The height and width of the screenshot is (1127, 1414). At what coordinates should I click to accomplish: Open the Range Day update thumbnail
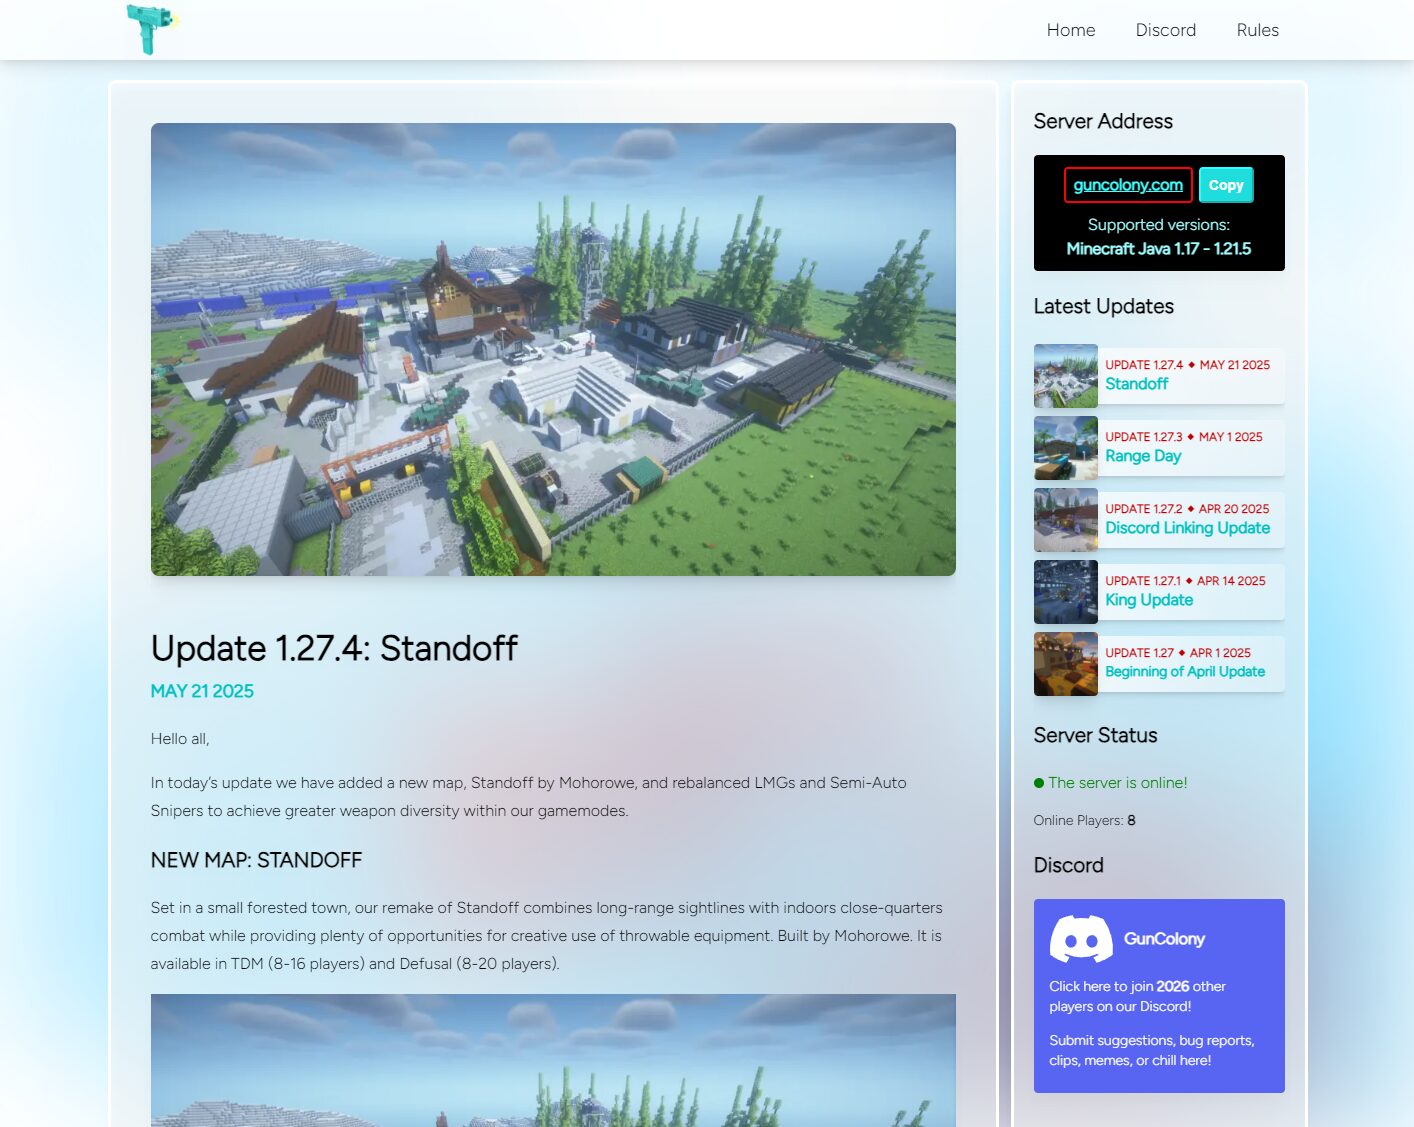click(x=1065, y=448)
